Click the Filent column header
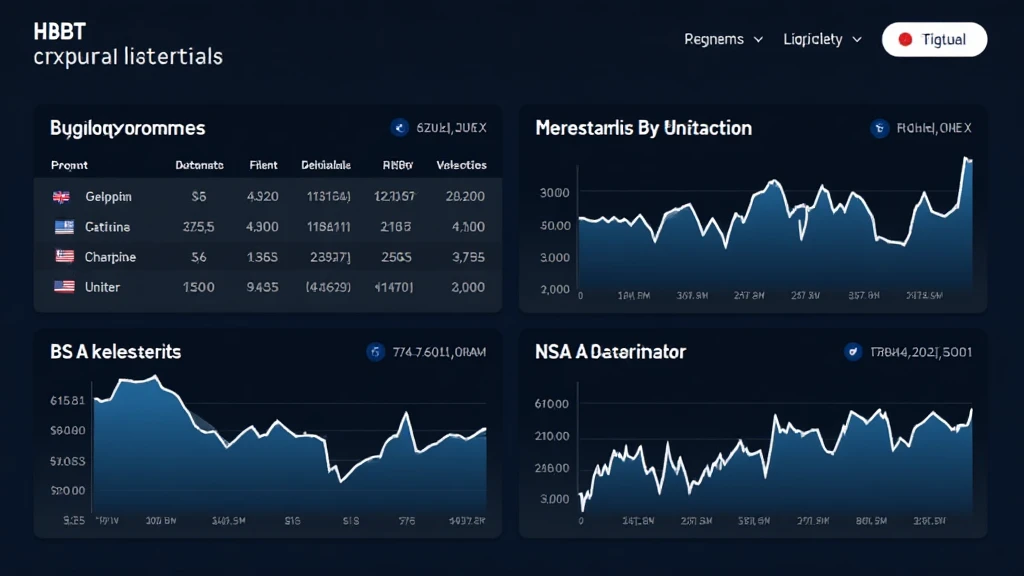The width and height of the screenshot is (1024, 576). (x=263, y=165)
